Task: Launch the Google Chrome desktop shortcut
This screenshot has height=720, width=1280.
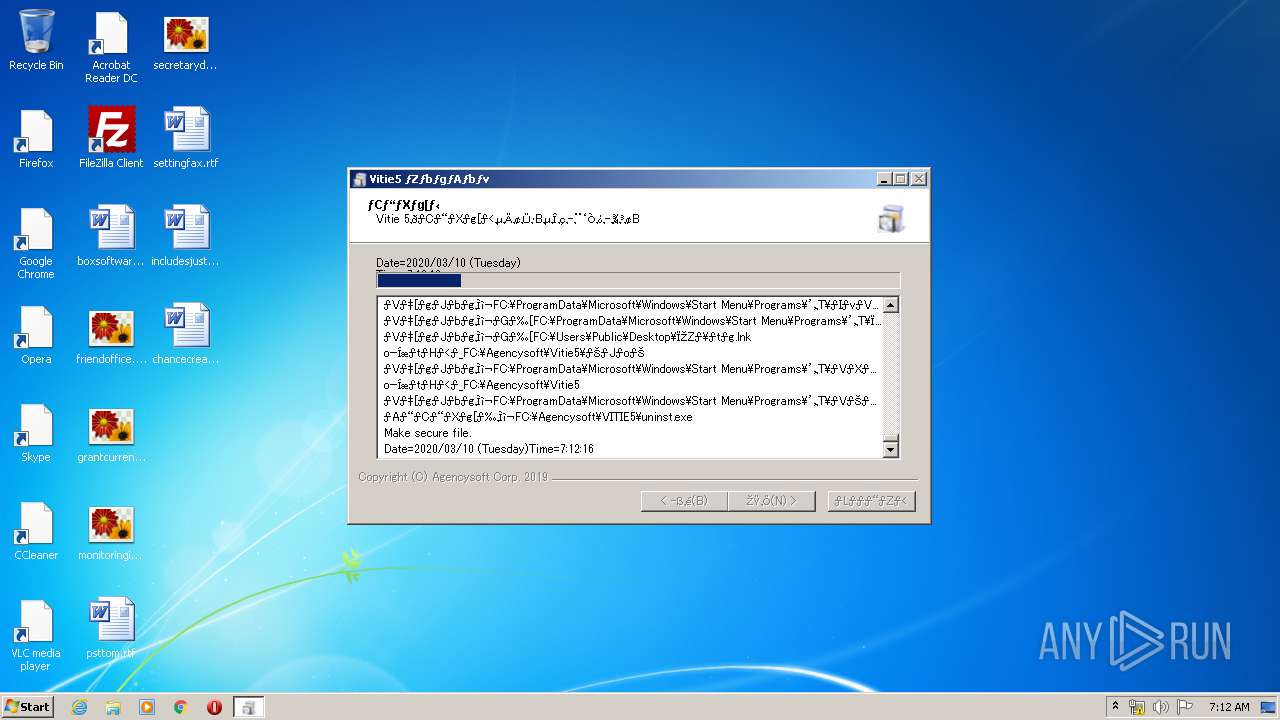Action: pos(36,244)
